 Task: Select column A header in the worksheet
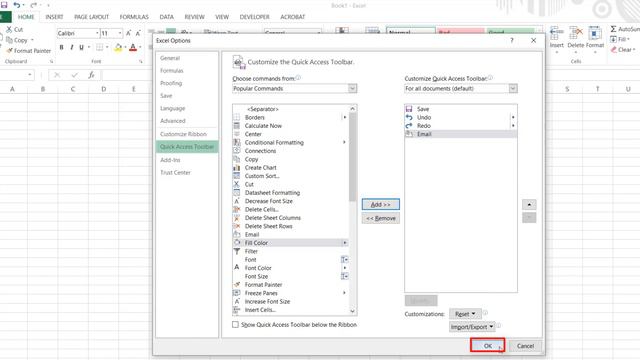12,89
